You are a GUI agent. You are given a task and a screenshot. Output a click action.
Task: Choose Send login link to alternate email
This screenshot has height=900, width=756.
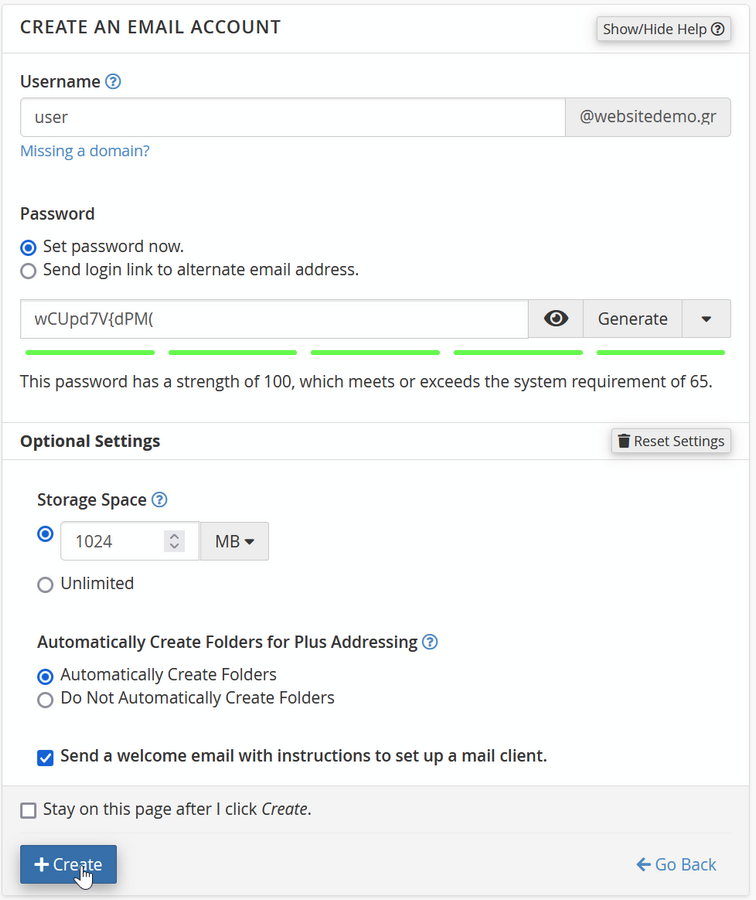pyautogui.click(x=28, y=270)
